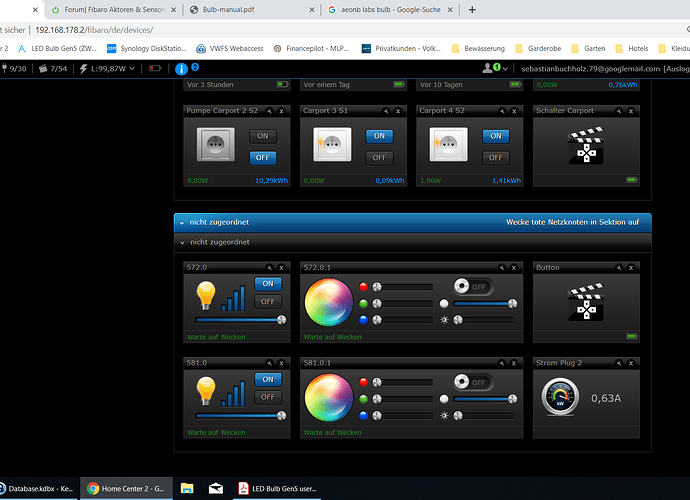Switch to Forum Fibaro Aktoren & Sensoren tab
690x500 pixels.
114,10
